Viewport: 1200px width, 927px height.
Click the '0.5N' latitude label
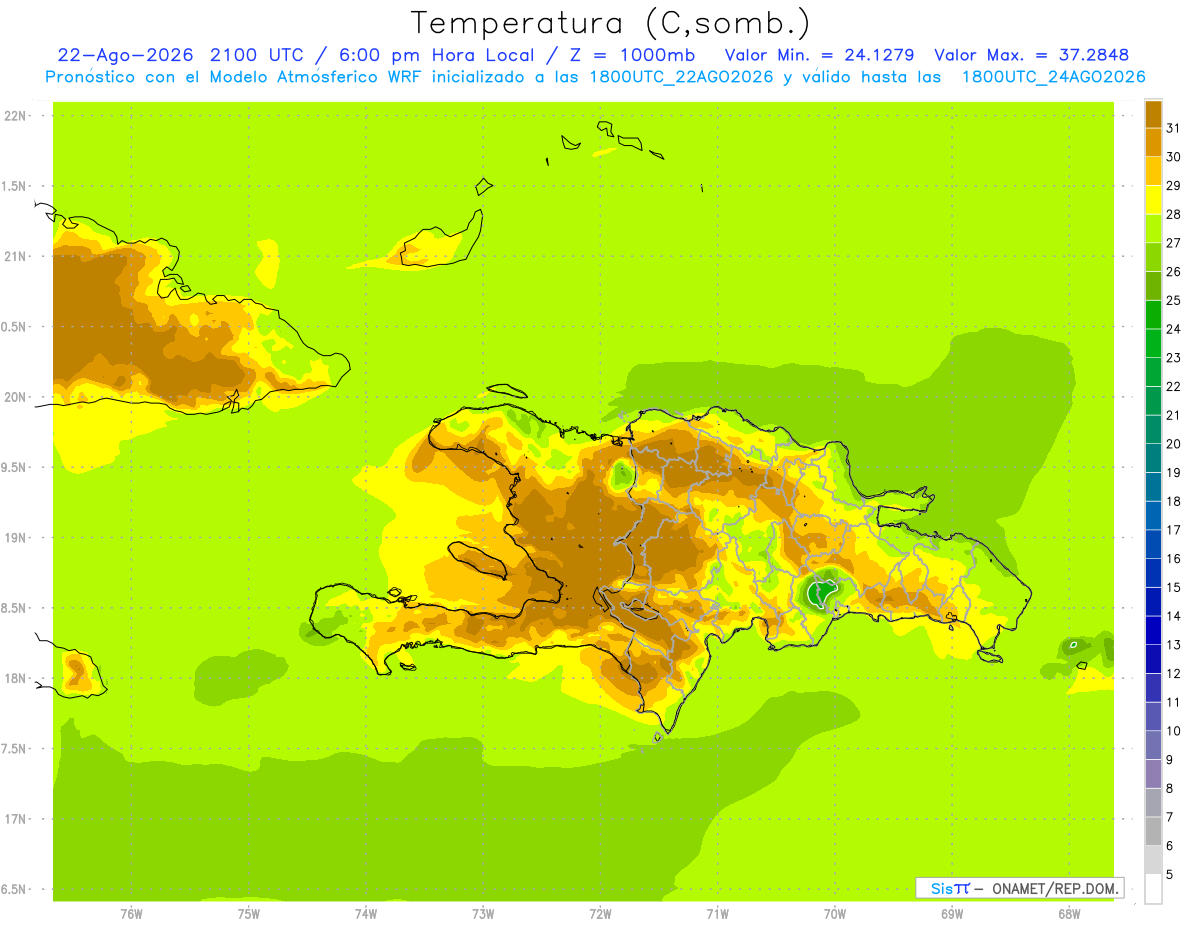(14, 327)
